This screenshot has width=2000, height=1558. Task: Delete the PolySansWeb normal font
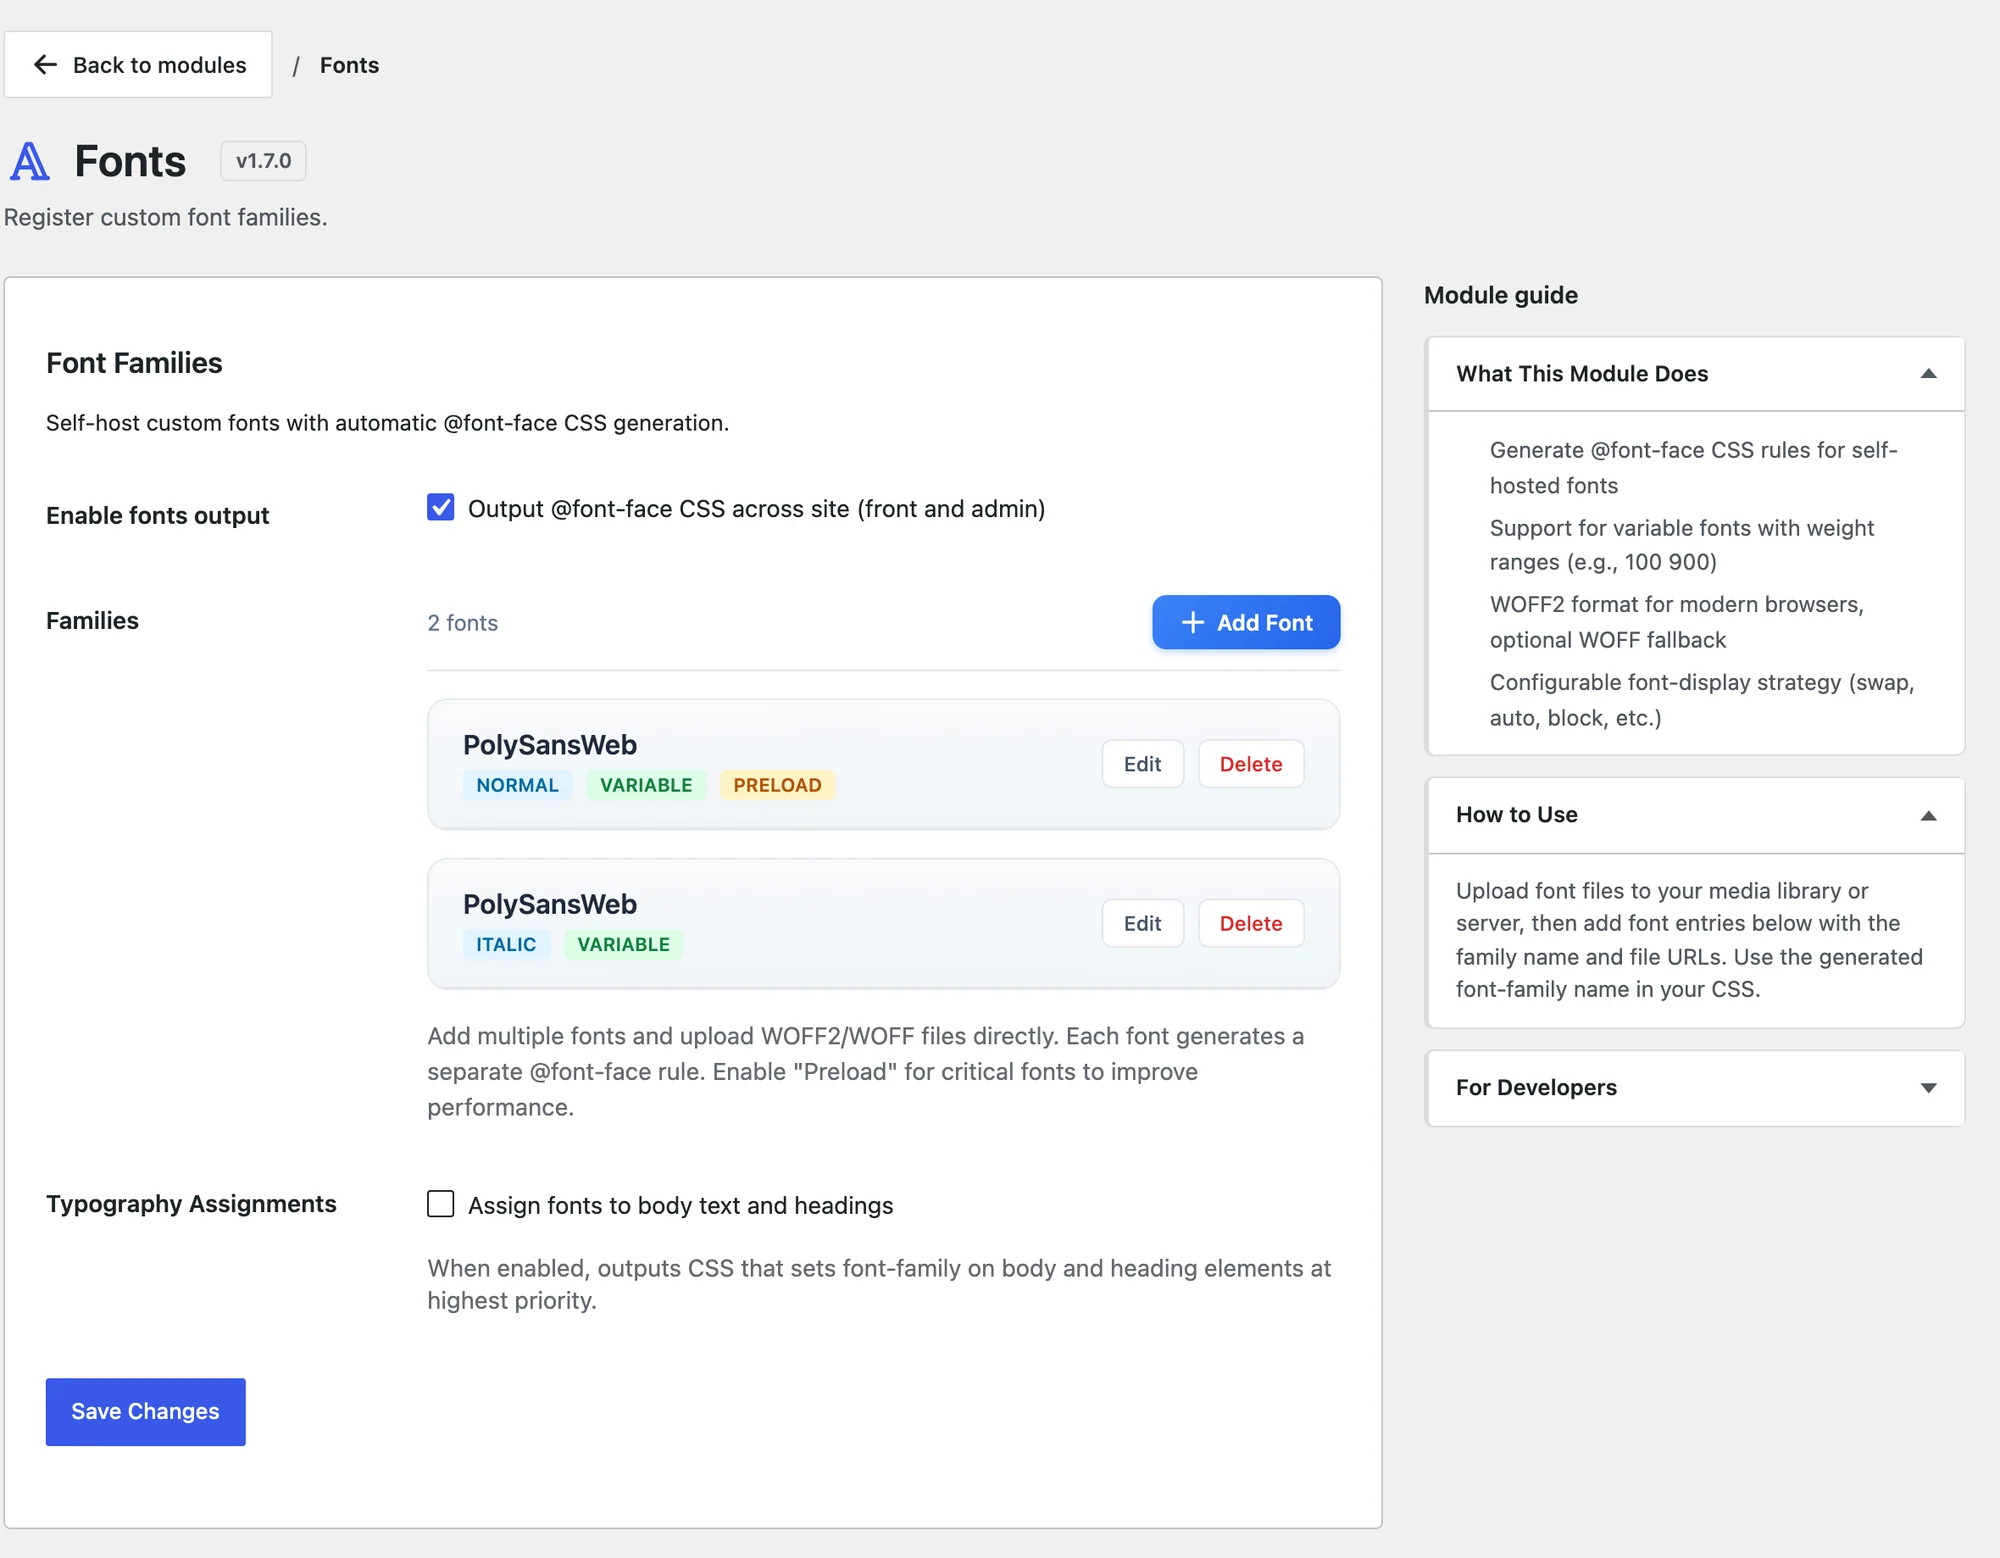1250,764
